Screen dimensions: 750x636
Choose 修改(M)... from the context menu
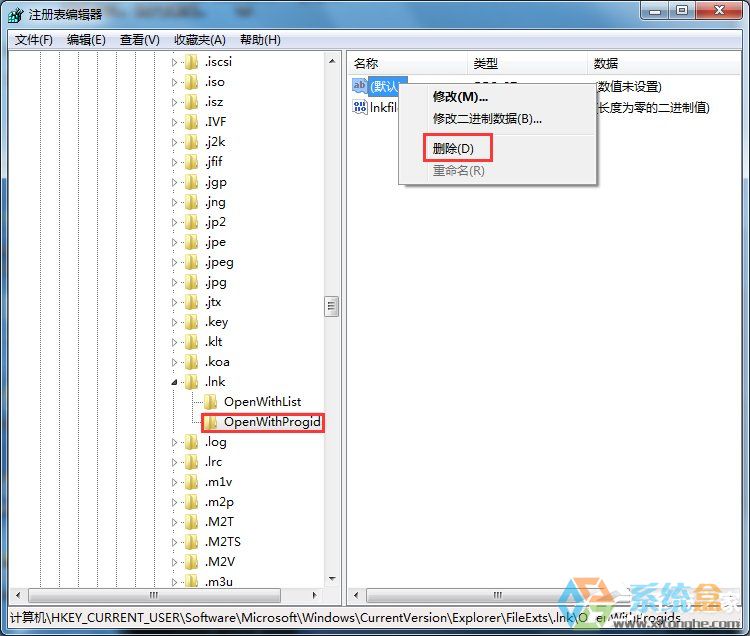click(459, 97)
